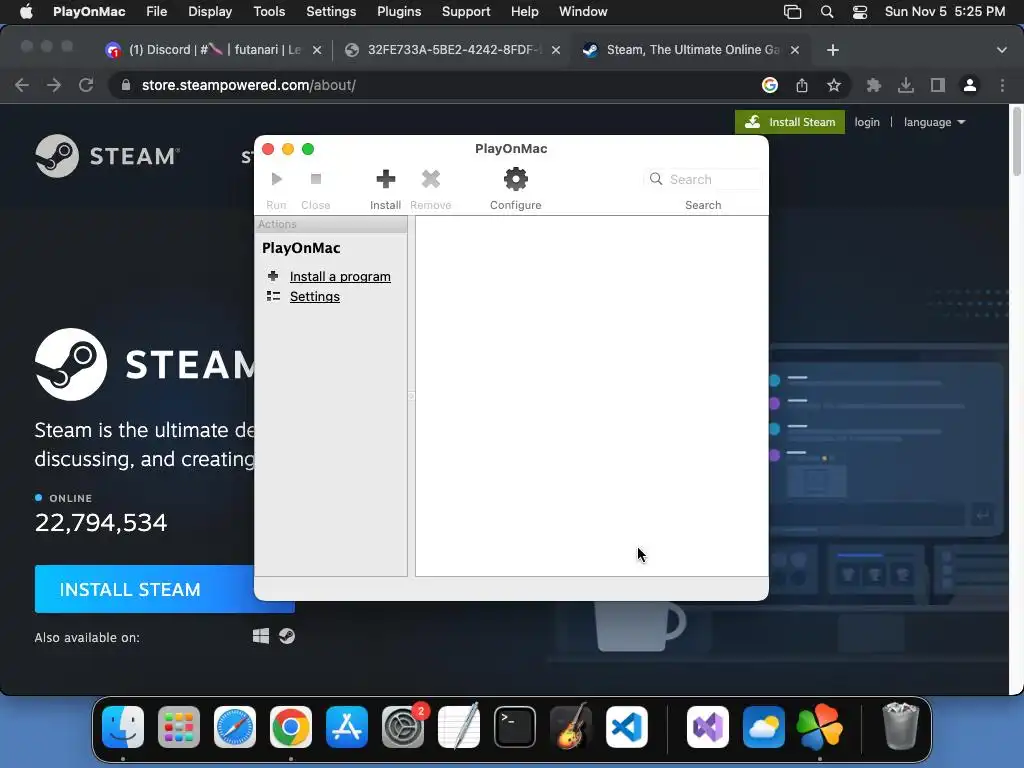The image size is (1024, 768).
Task: Open the Settings menu in menu bar
Action: [x=331, y=12]
